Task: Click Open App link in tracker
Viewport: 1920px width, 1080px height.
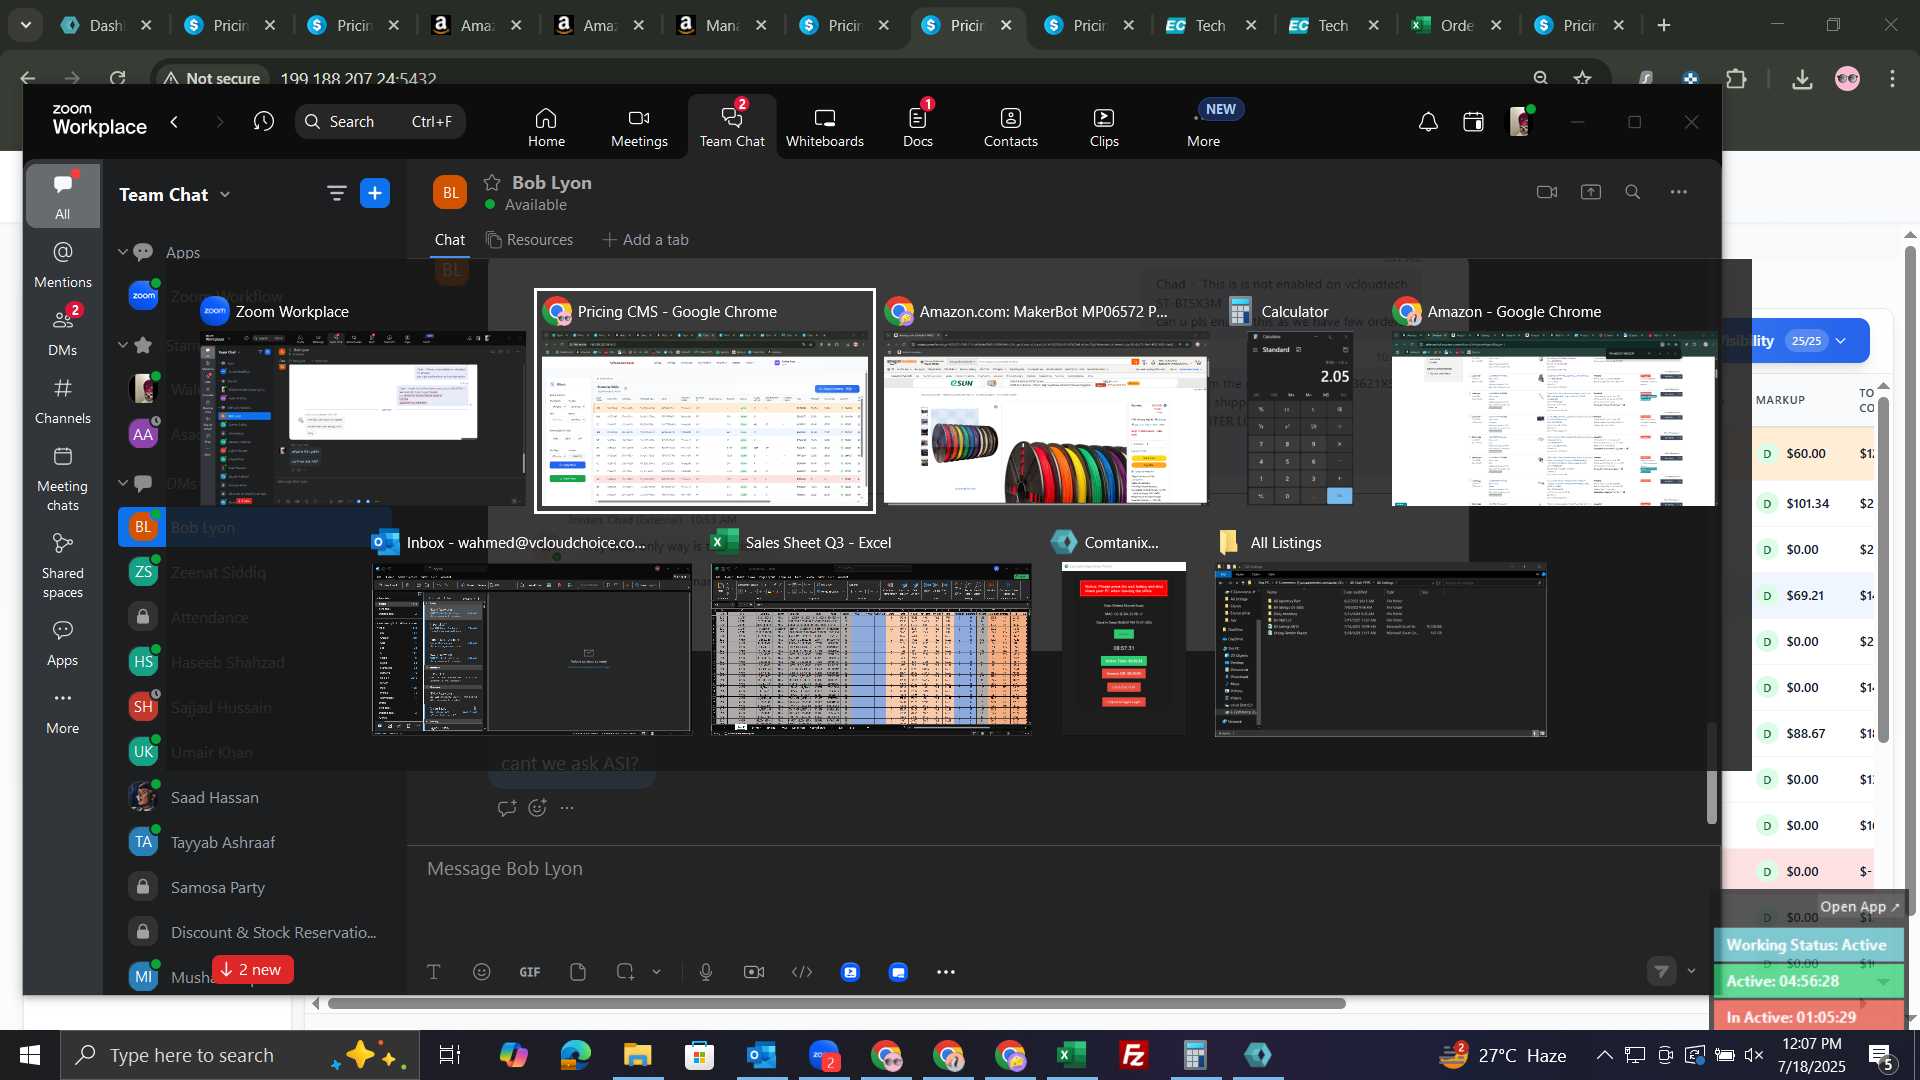Action: 1859,907
